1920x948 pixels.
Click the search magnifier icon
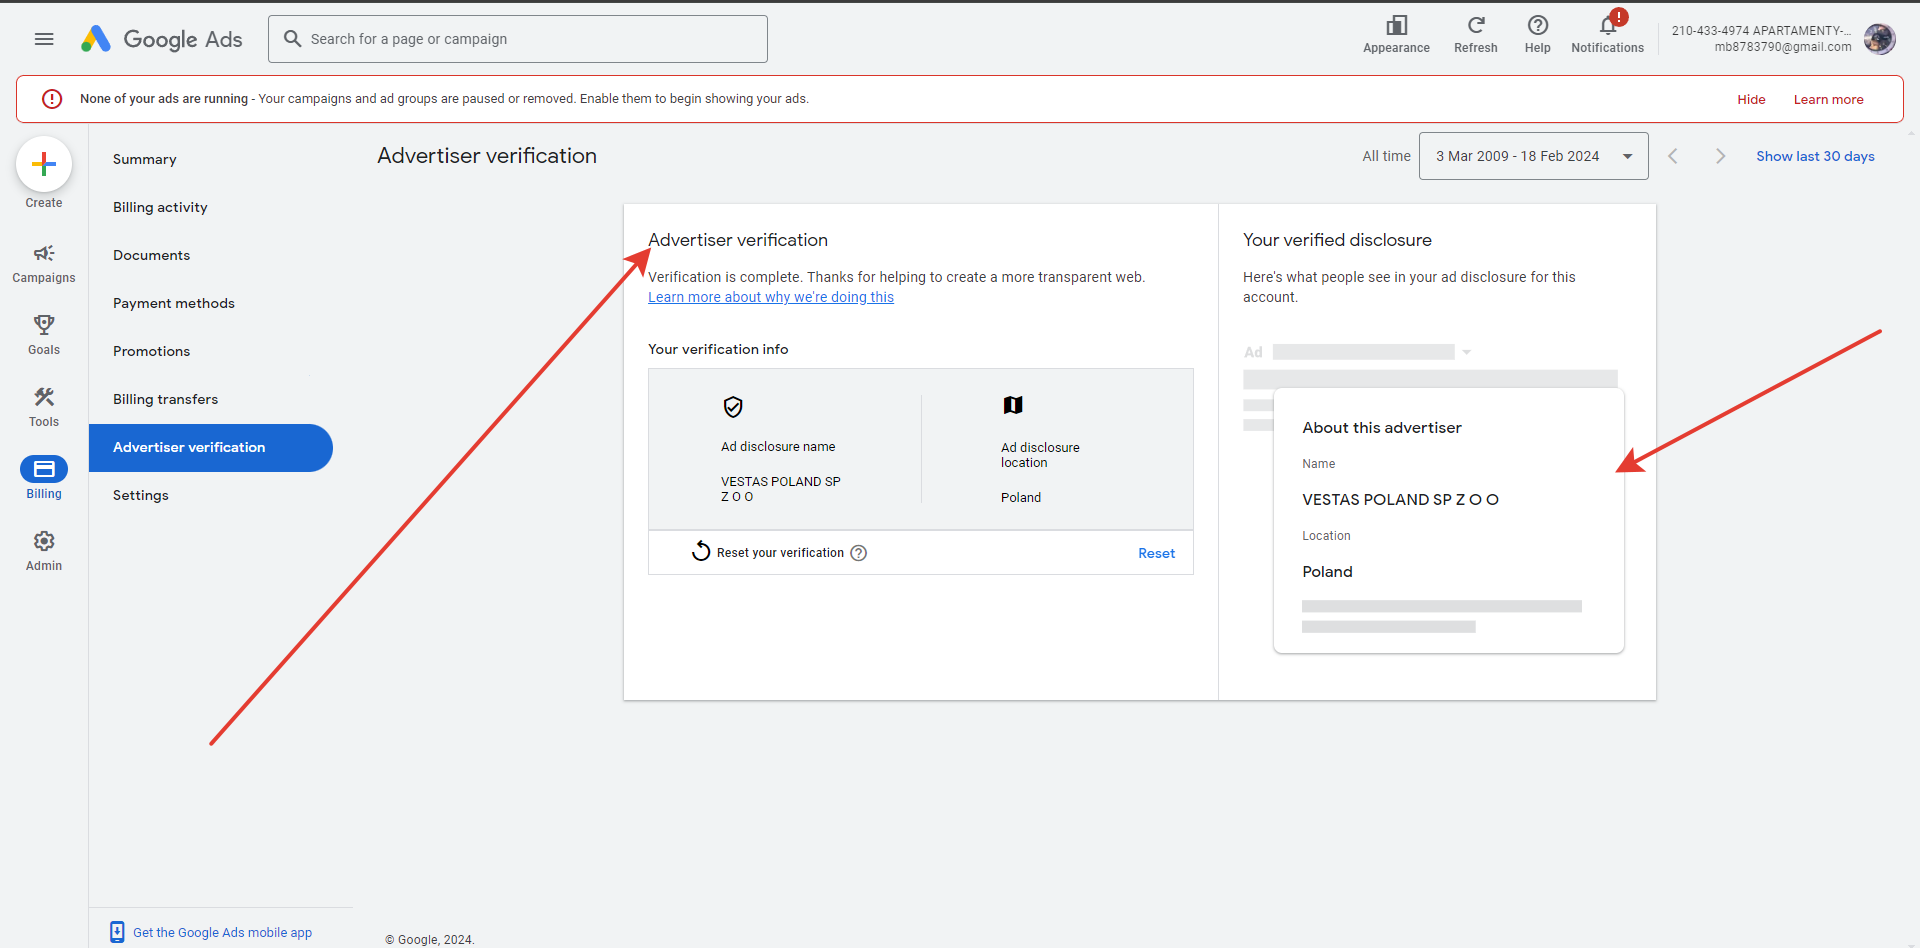(x=292, y=39)
